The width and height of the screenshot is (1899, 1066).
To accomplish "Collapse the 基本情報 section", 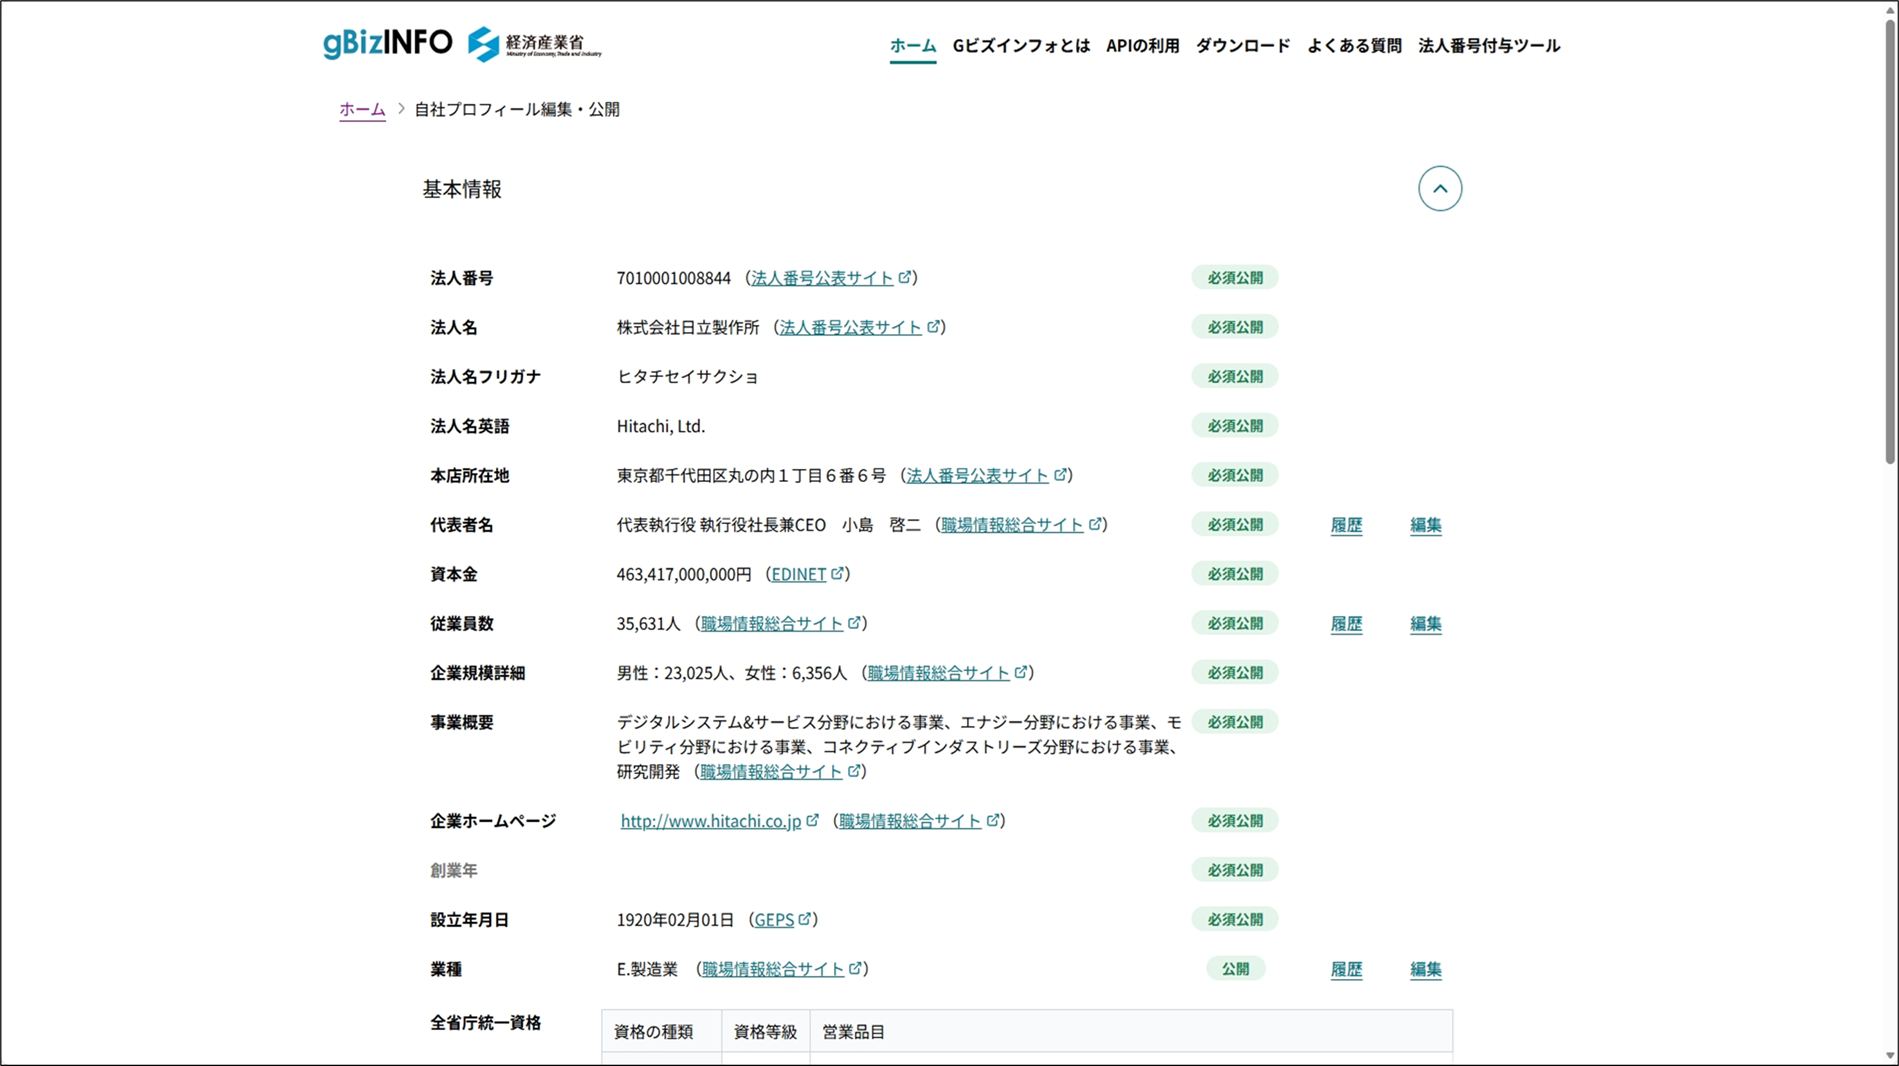I will click(1439, 188).
